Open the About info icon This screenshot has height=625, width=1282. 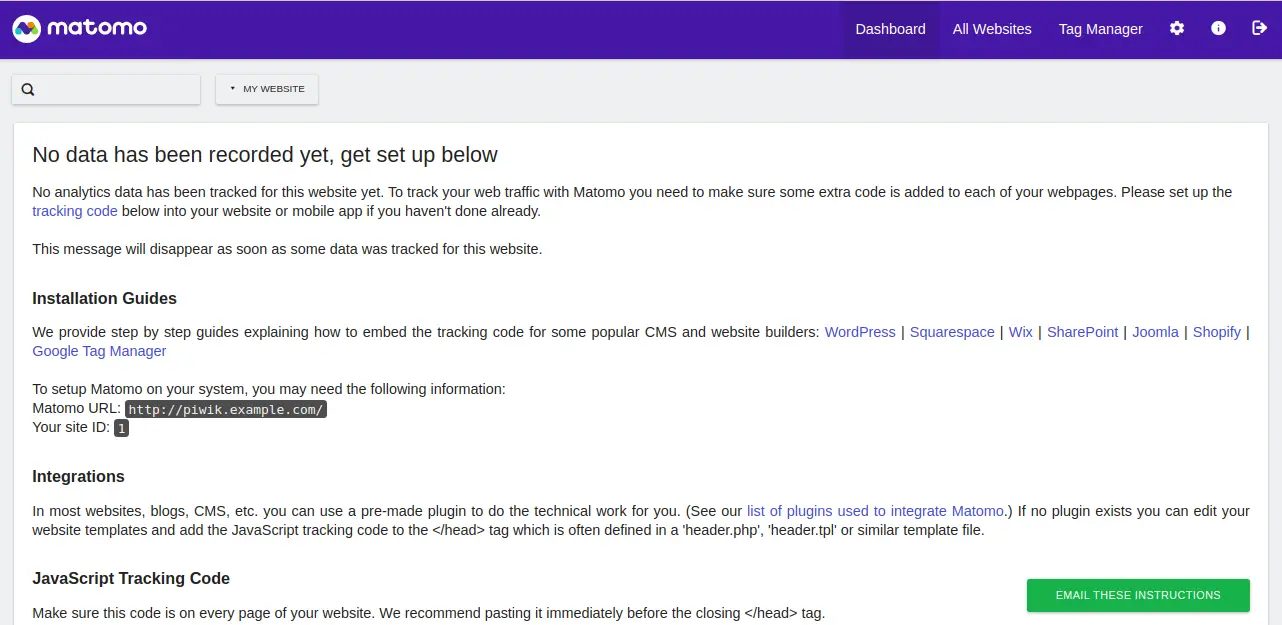click(1218, 29)
